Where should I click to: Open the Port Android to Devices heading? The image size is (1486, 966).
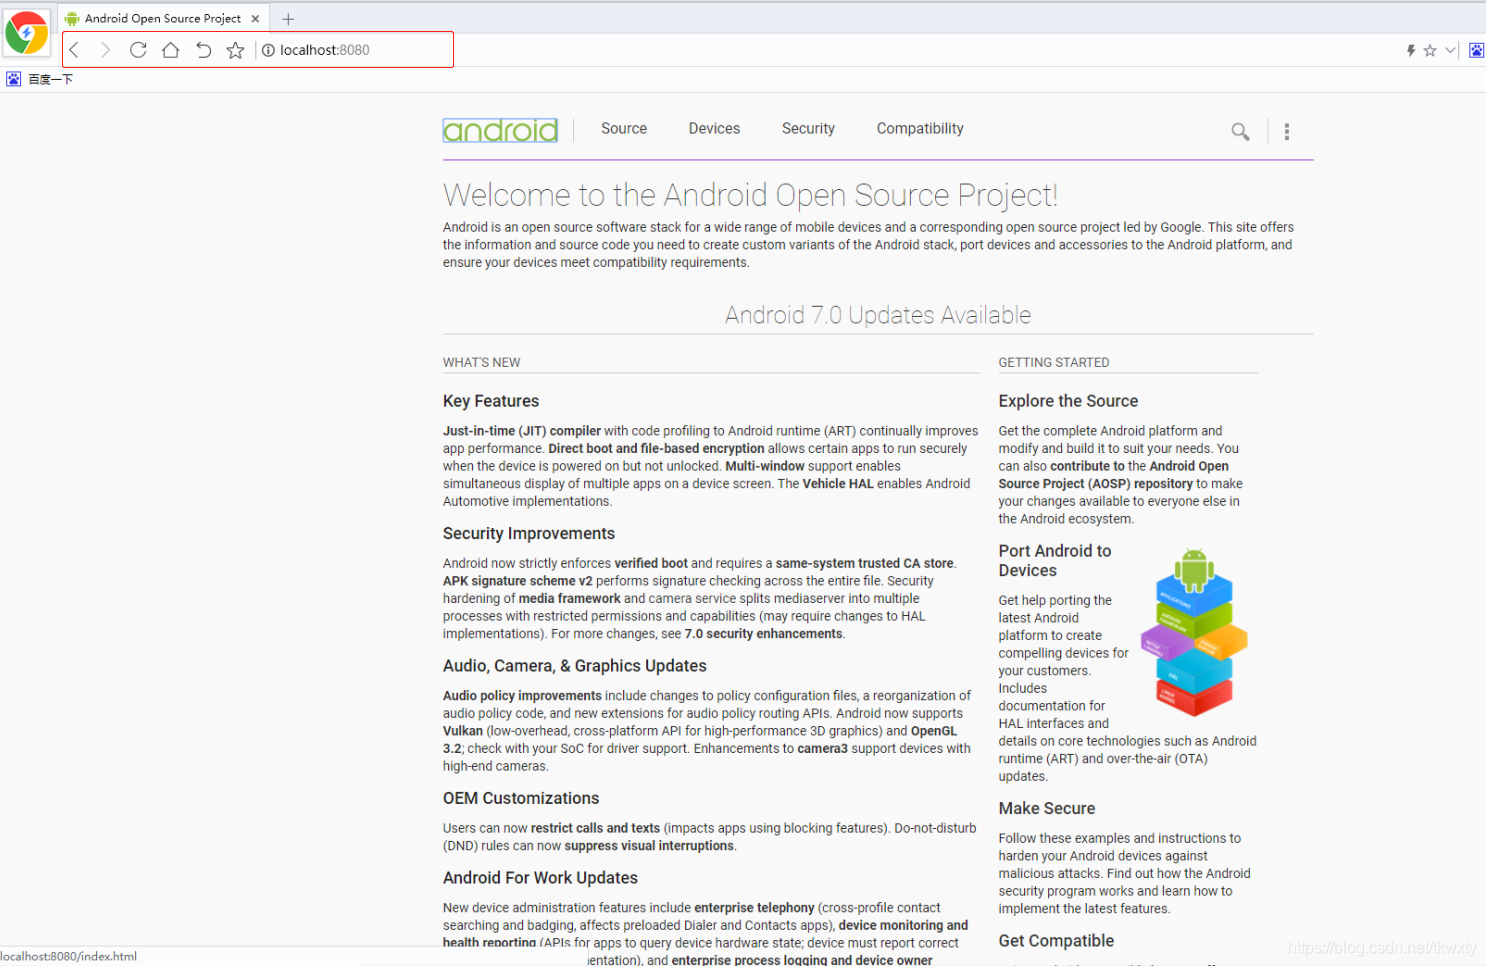click(1055, 561)
